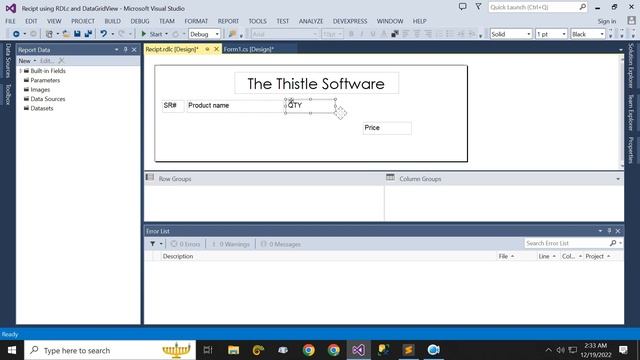The height and width of the screenshot is (360, 640).
Task: Select the Images folder
Action: 40,90
